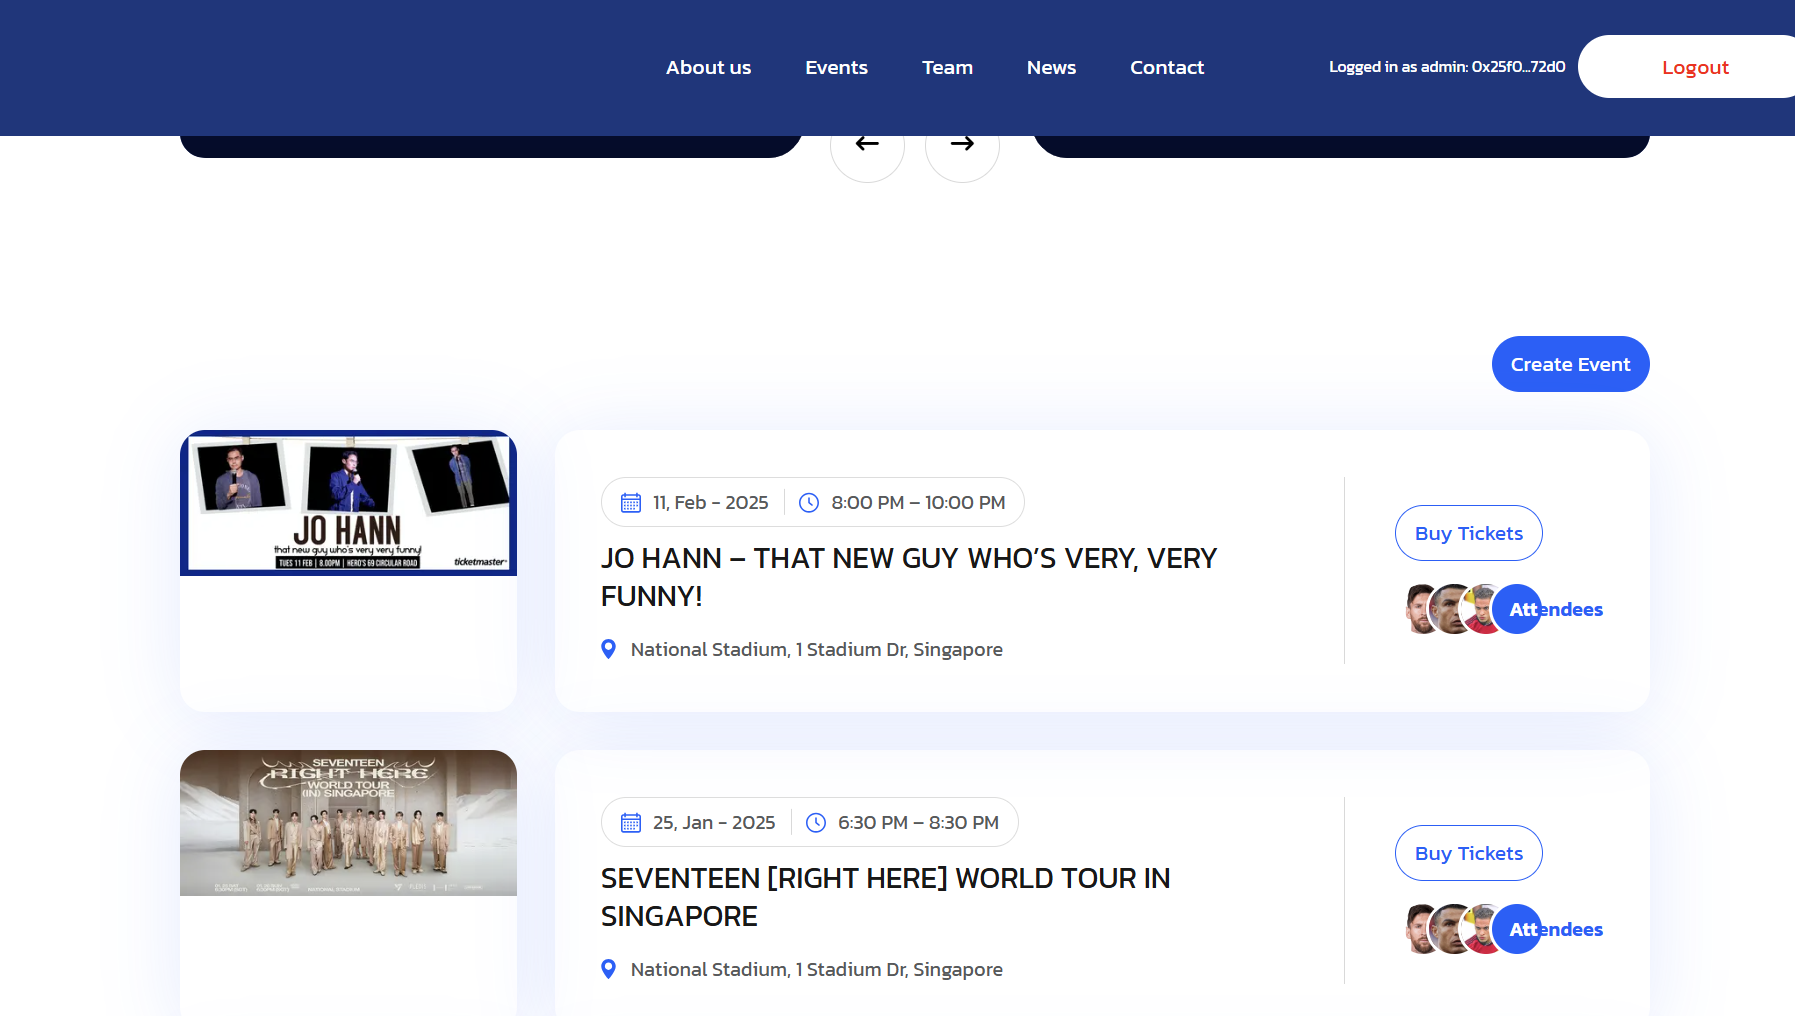Click calendar icon beside 11, Feb - 2025
Viewport: 1795px width, 1016px height.
pyautogui.click(x=631, y=503)
